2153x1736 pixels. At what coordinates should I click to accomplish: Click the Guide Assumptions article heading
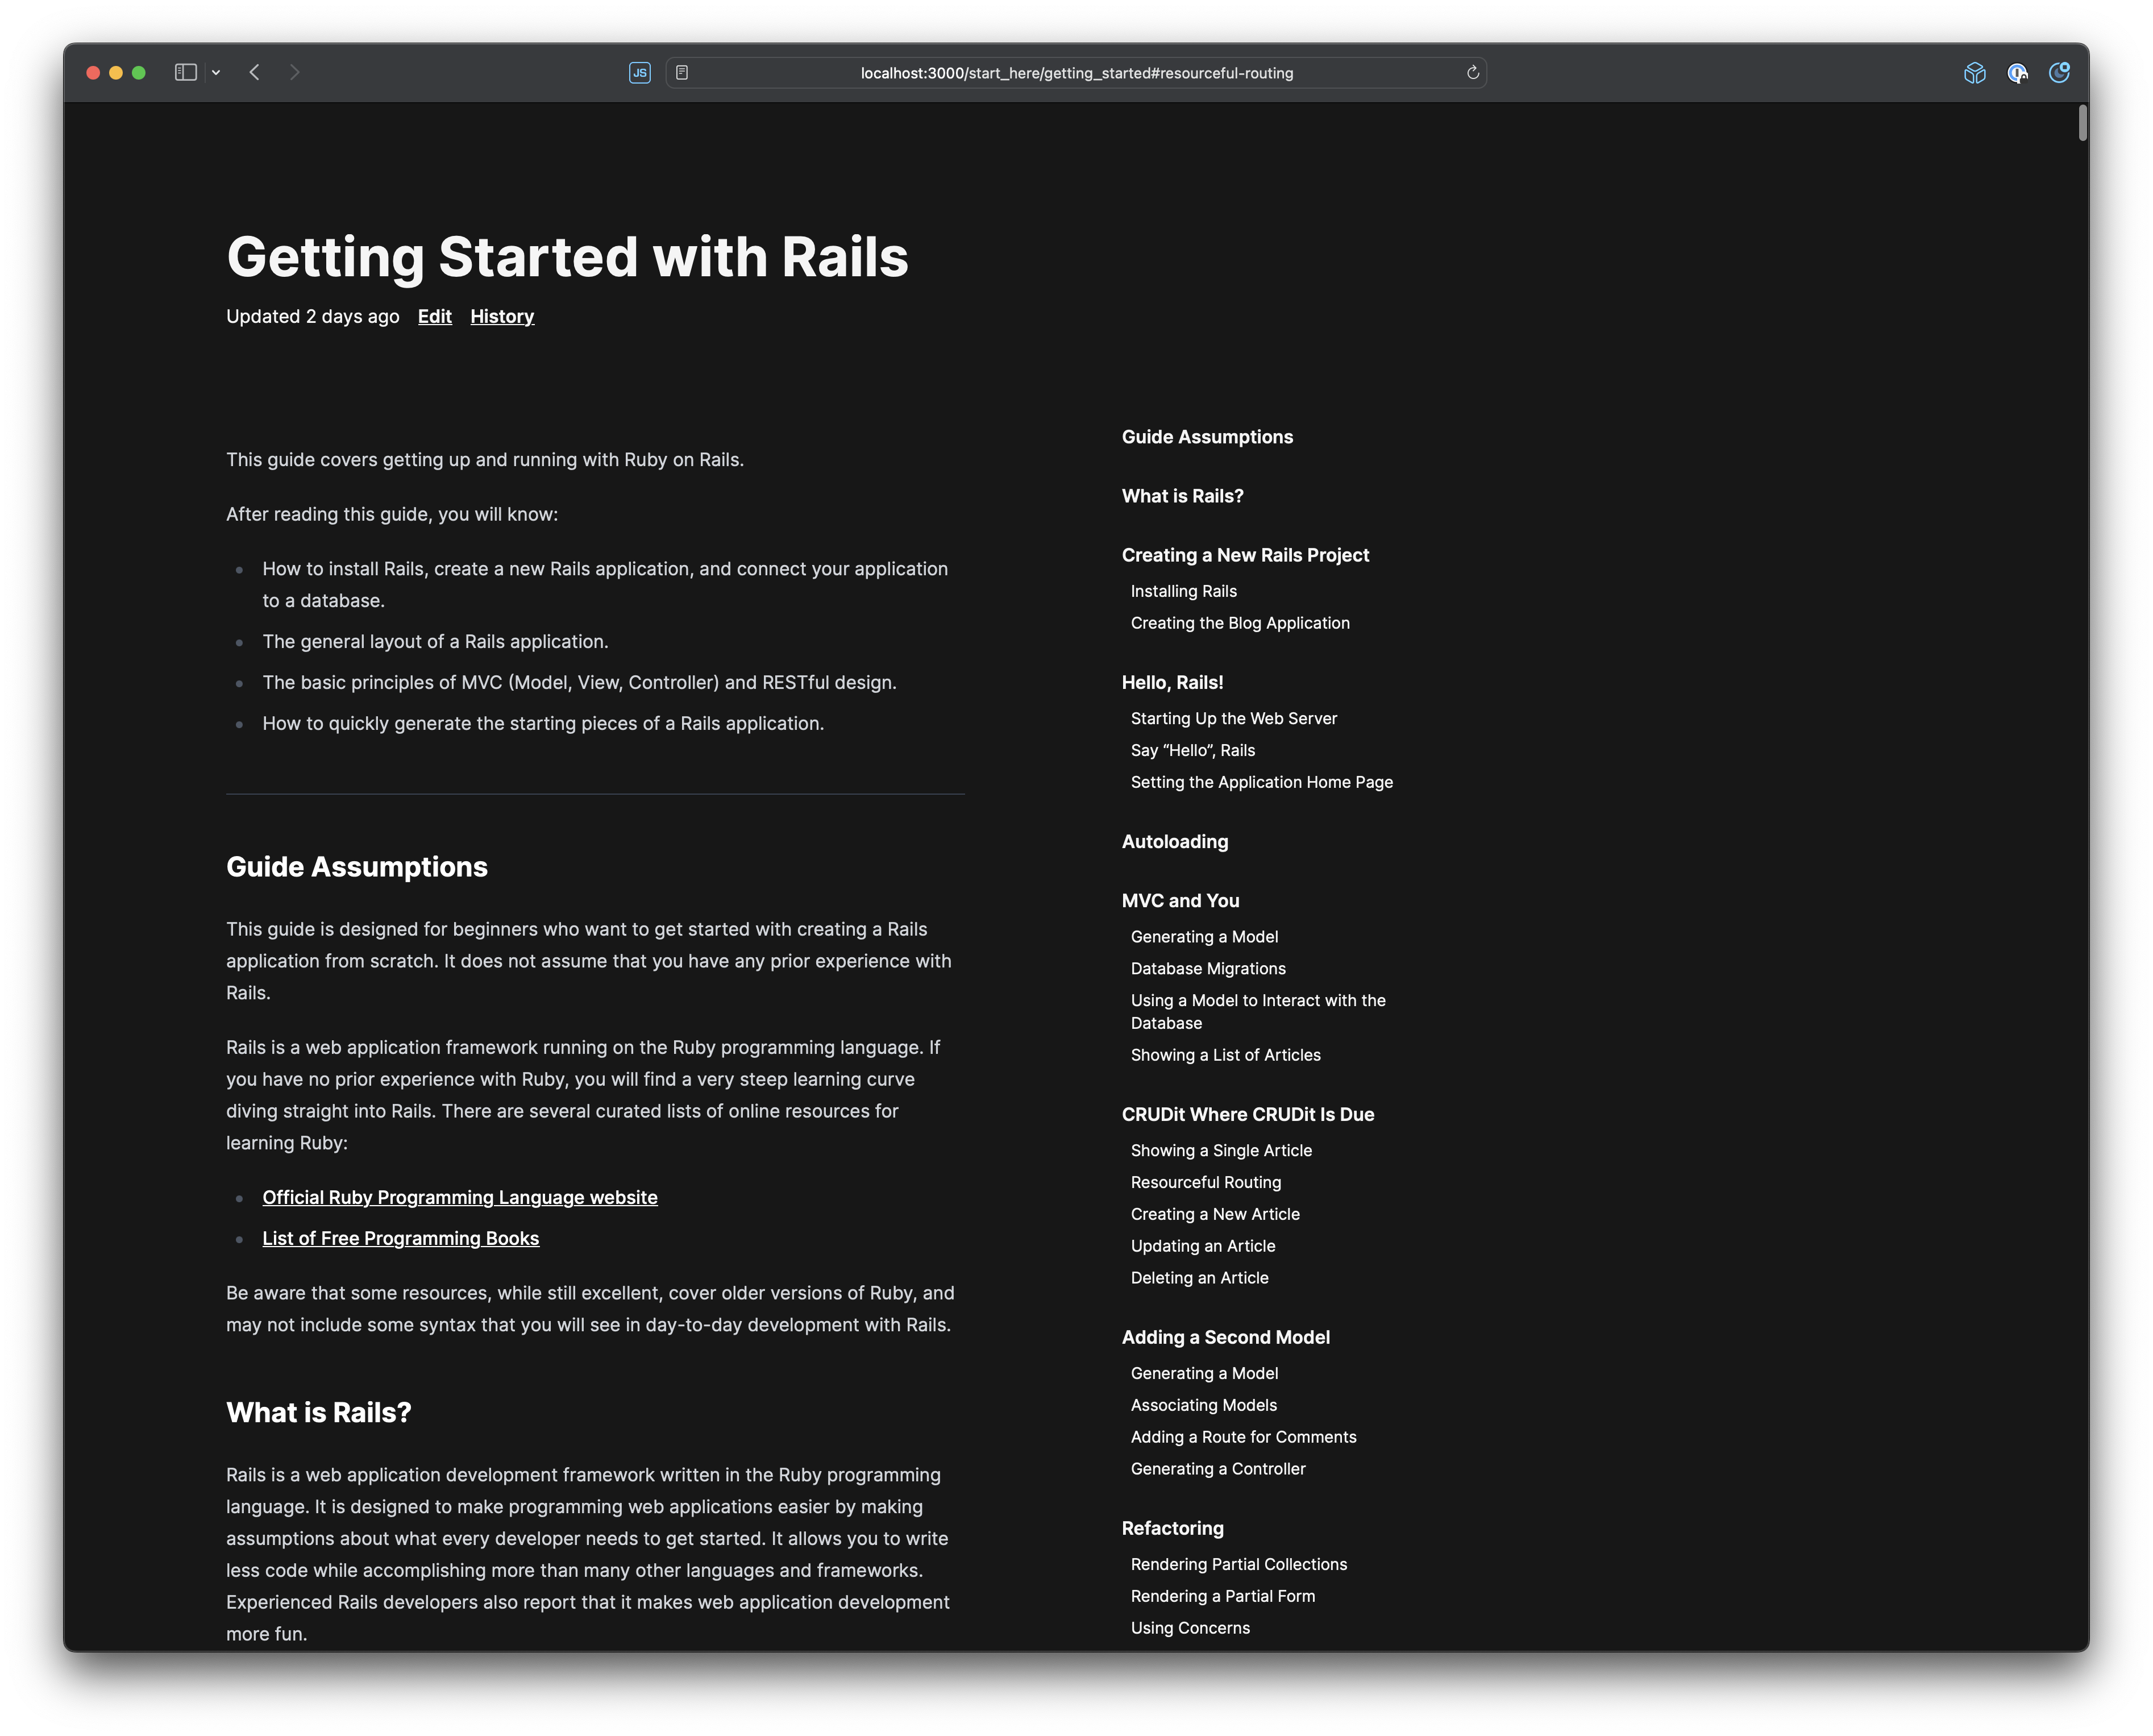tap(357, 867)
